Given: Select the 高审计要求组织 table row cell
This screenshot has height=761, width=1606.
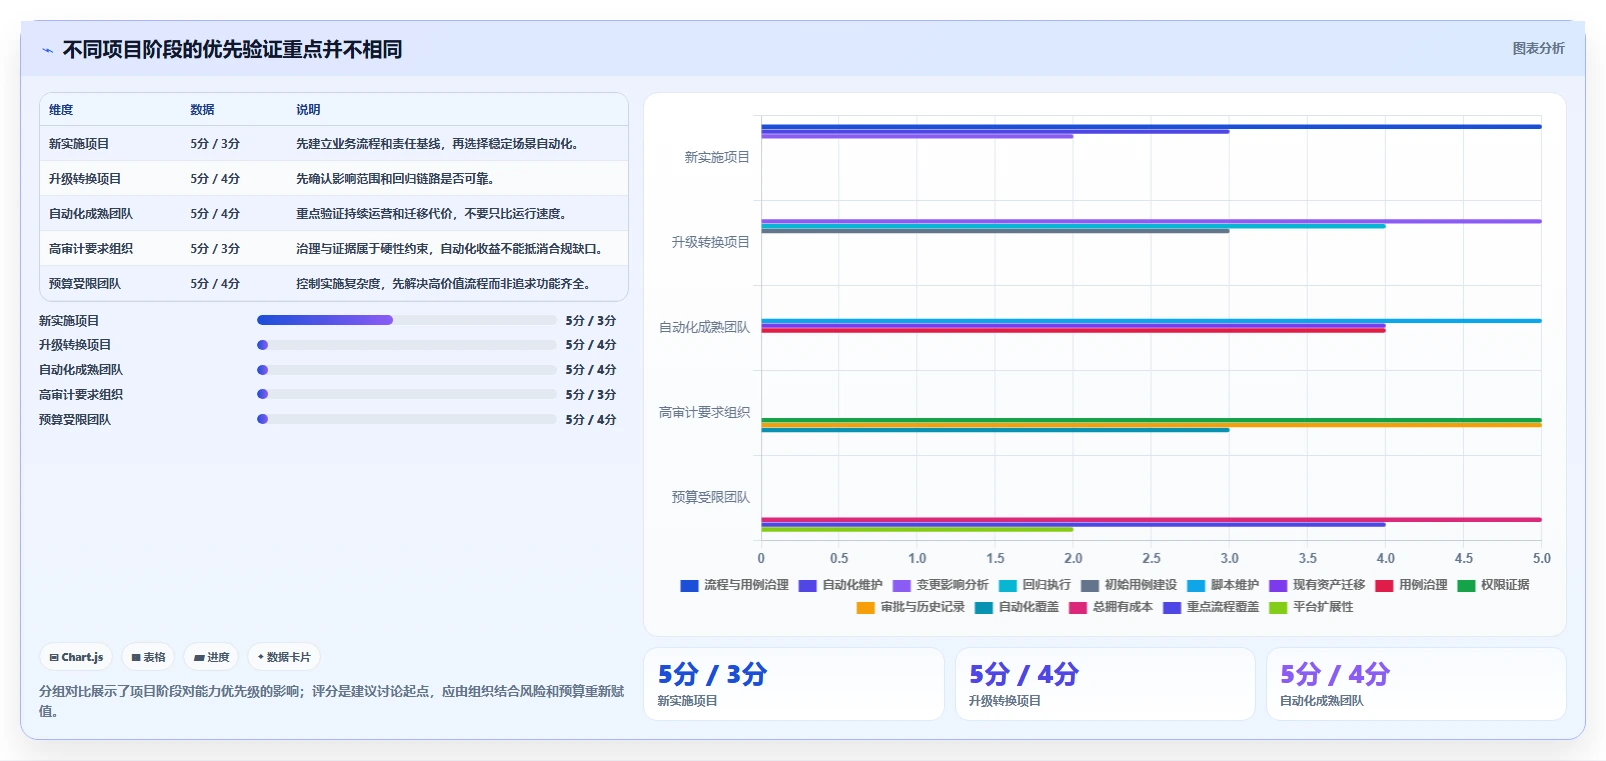Looking at the screenshot, I should tap(91, 249).
